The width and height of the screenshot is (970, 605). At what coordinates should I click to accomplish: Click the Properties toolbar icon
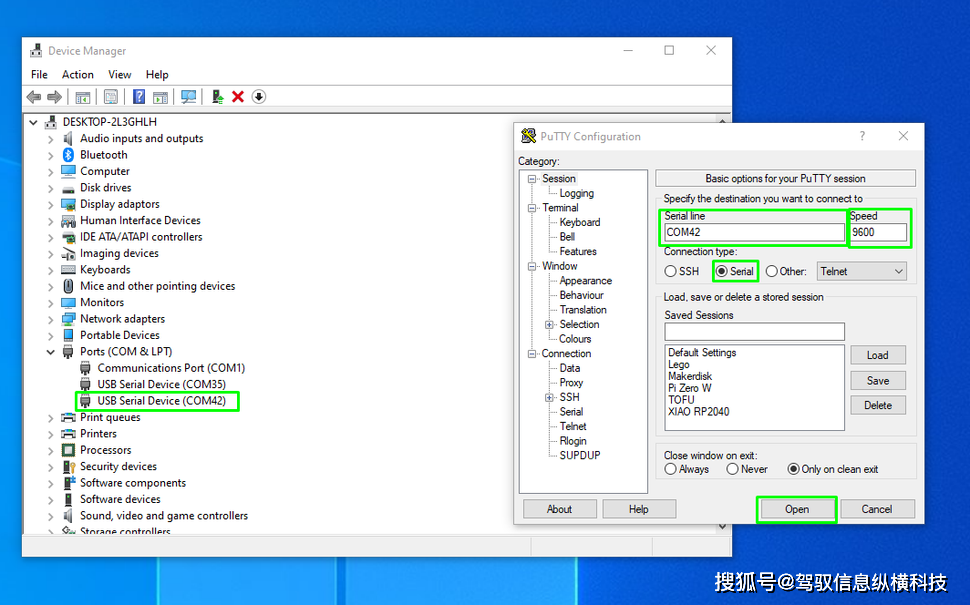pos(111,97)
